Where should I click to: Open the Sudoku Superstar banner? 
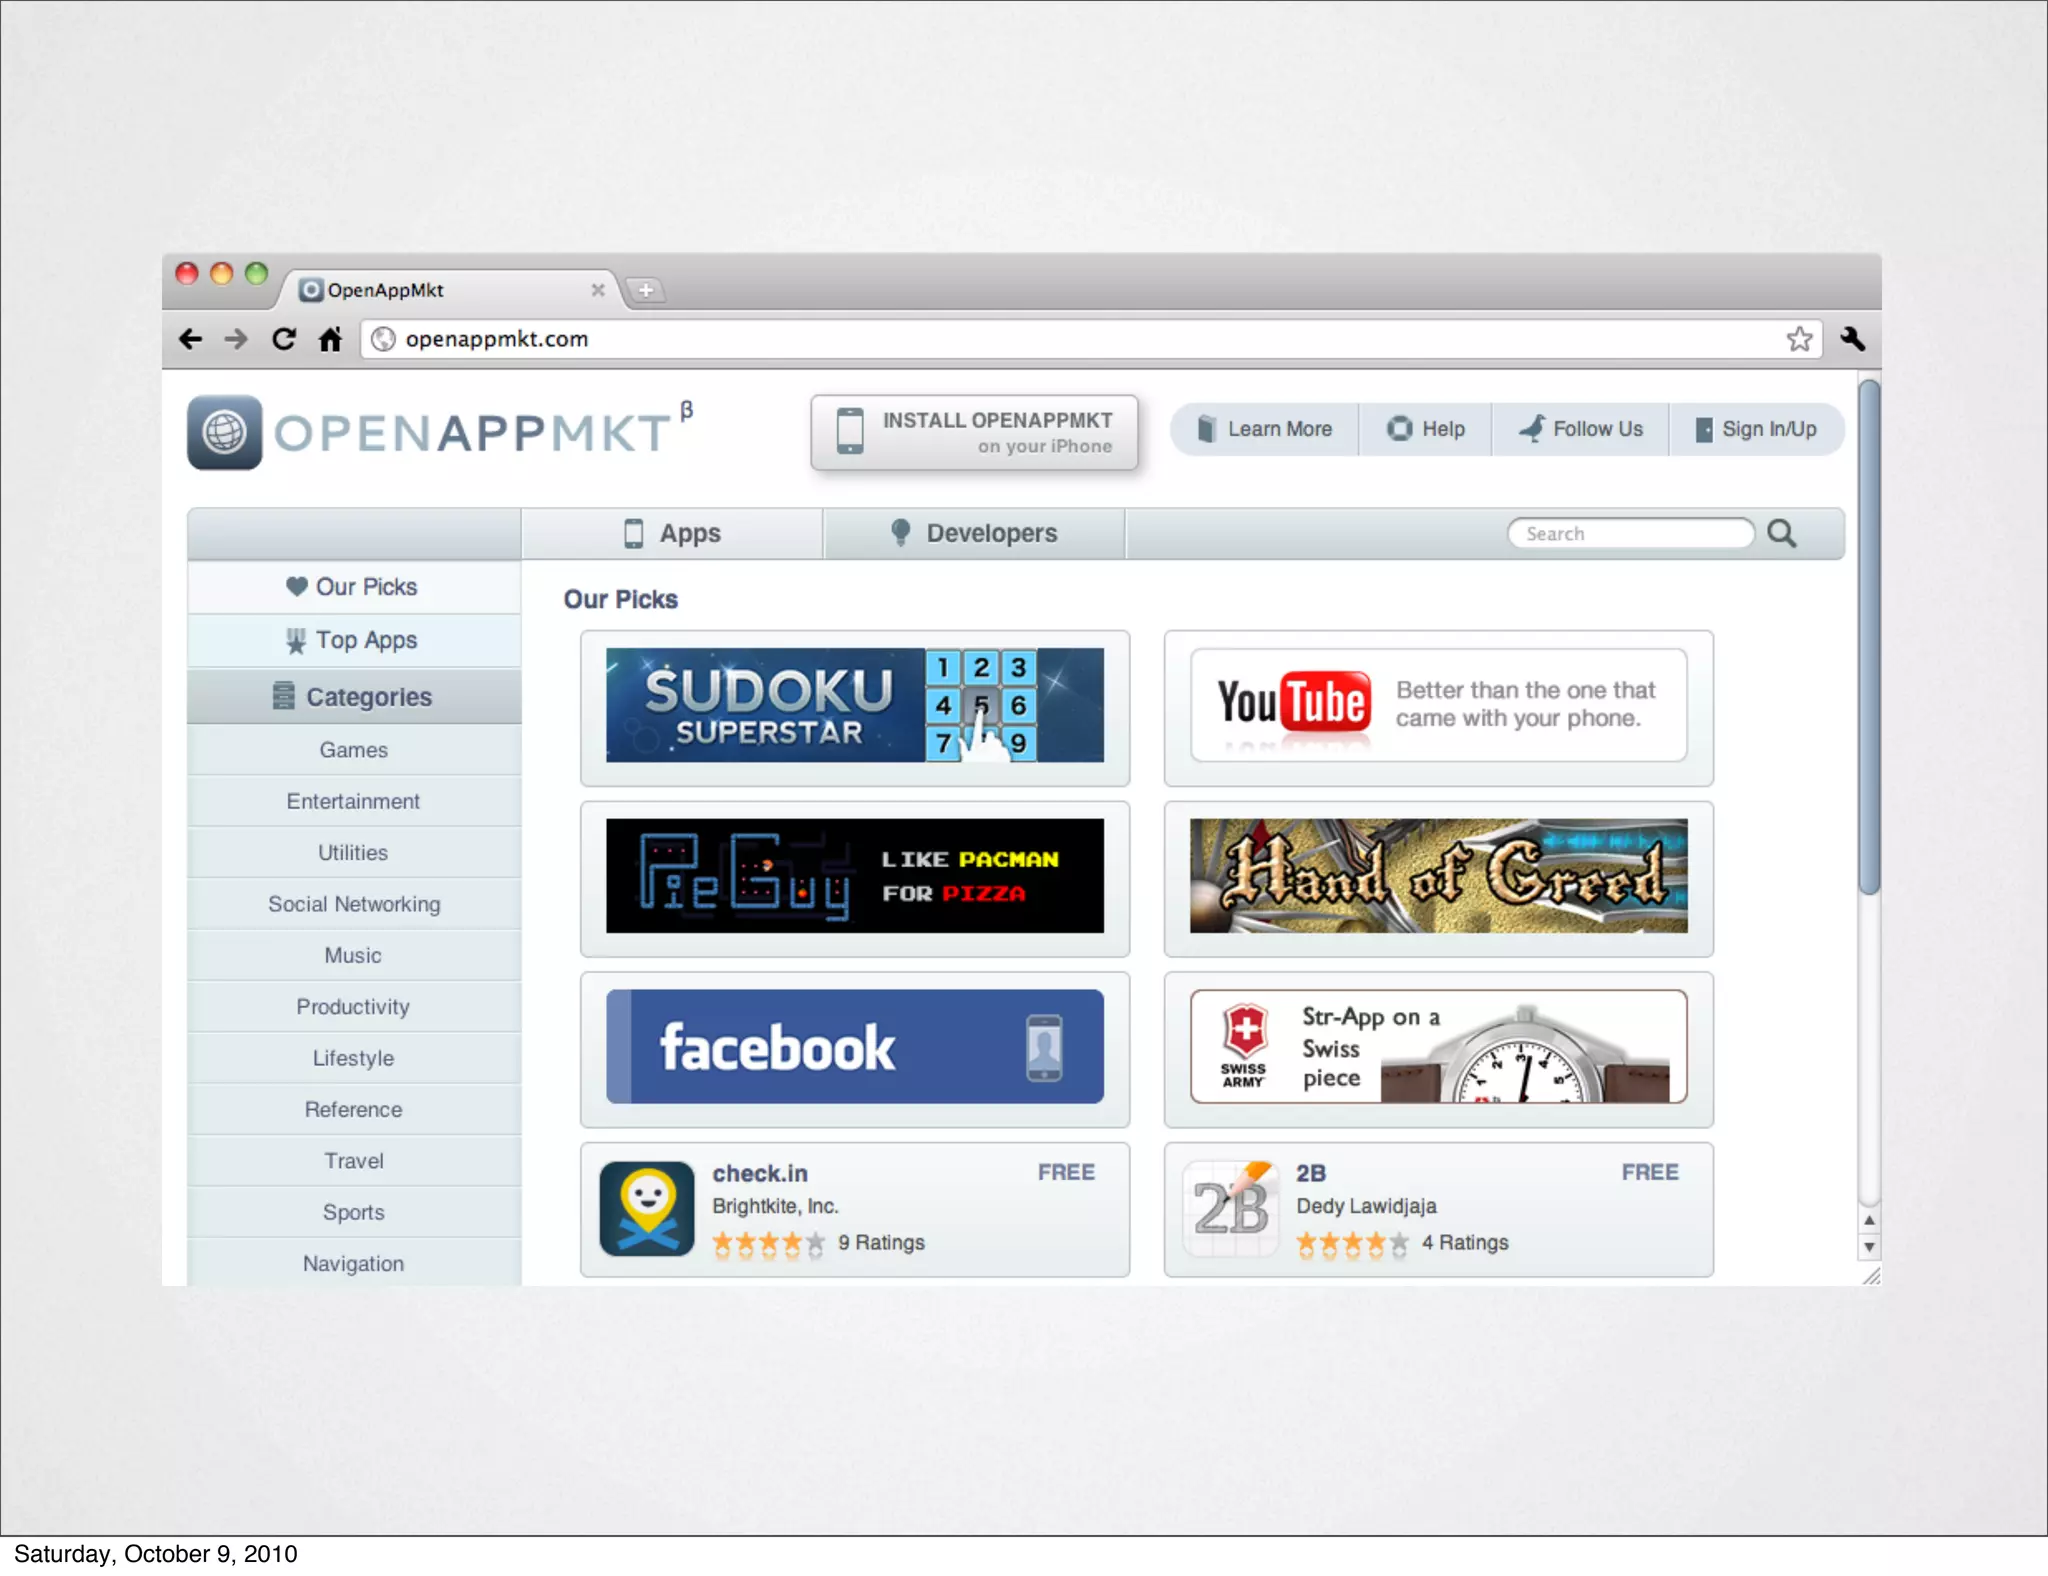click(x=855, y=705)
